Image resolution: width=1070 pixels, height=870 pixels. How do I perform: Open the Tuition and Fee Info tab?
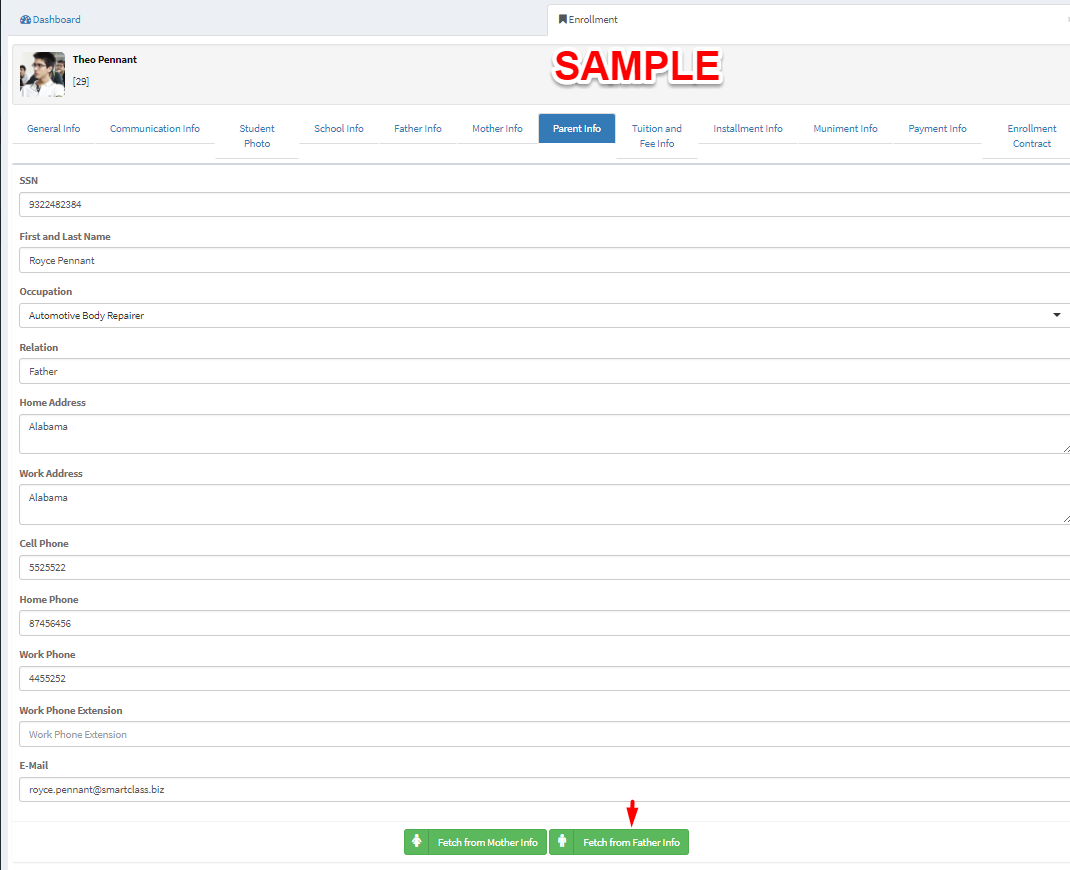[x=657, y=136]
